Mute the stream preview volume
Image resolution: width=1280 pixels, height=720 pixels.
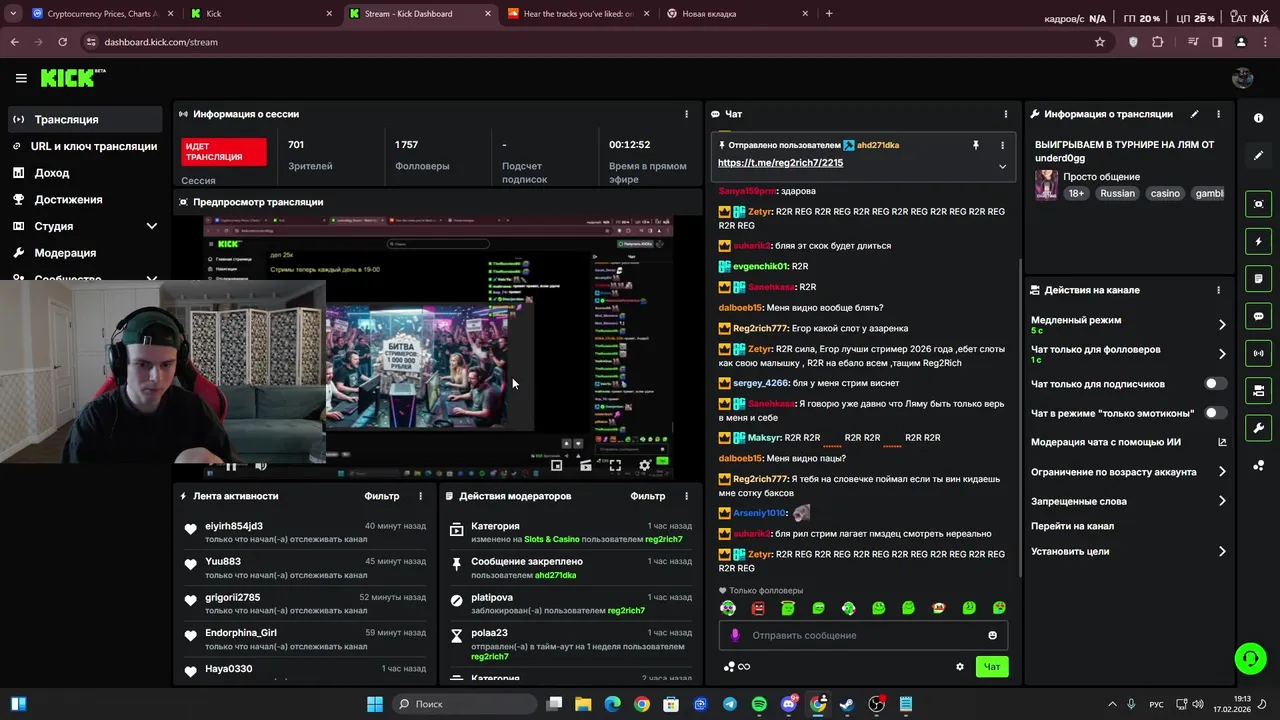(261, 466)
